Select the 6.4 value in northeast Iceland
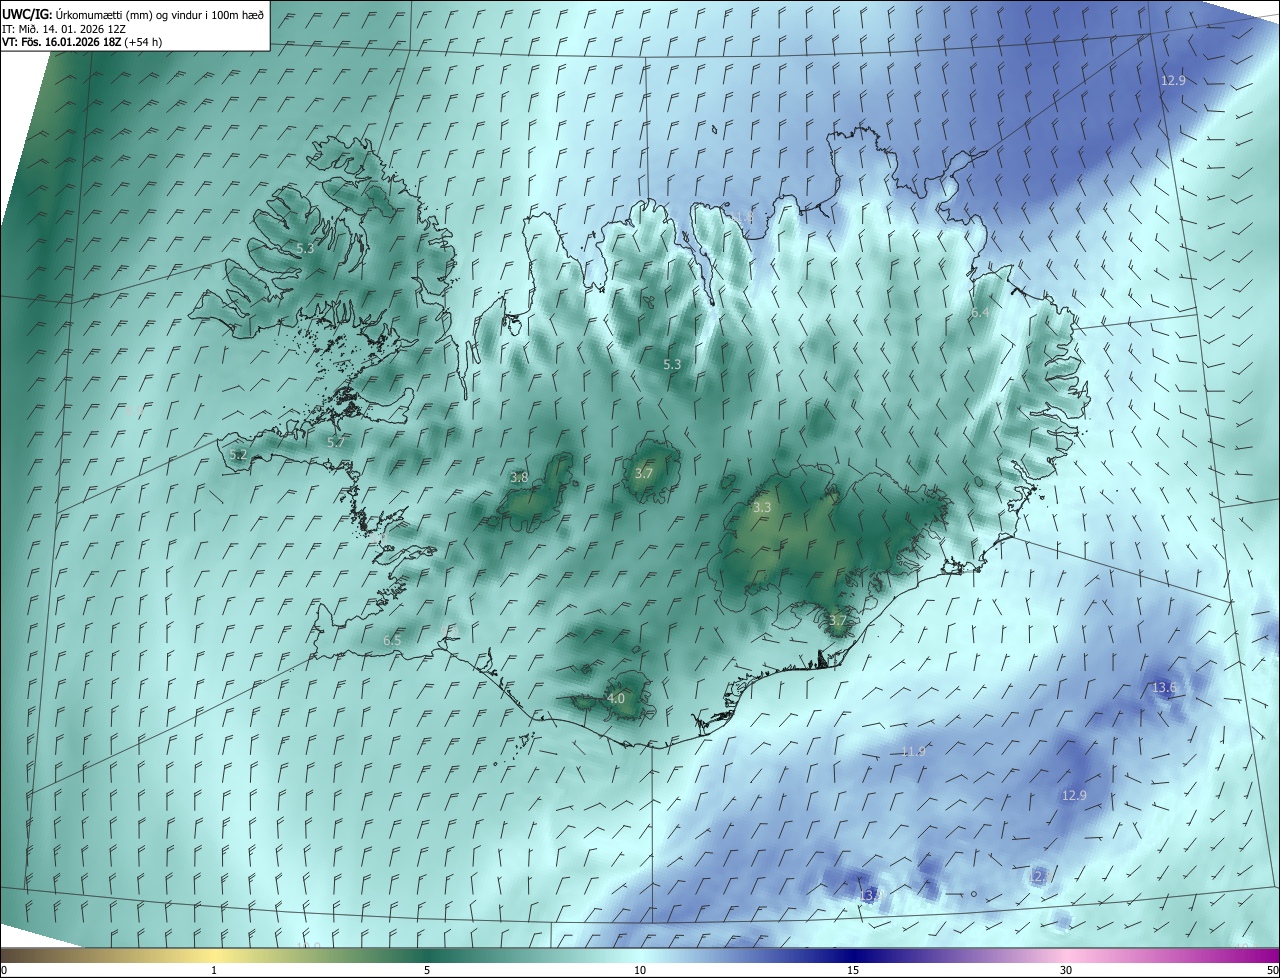 tap(980, 313)
